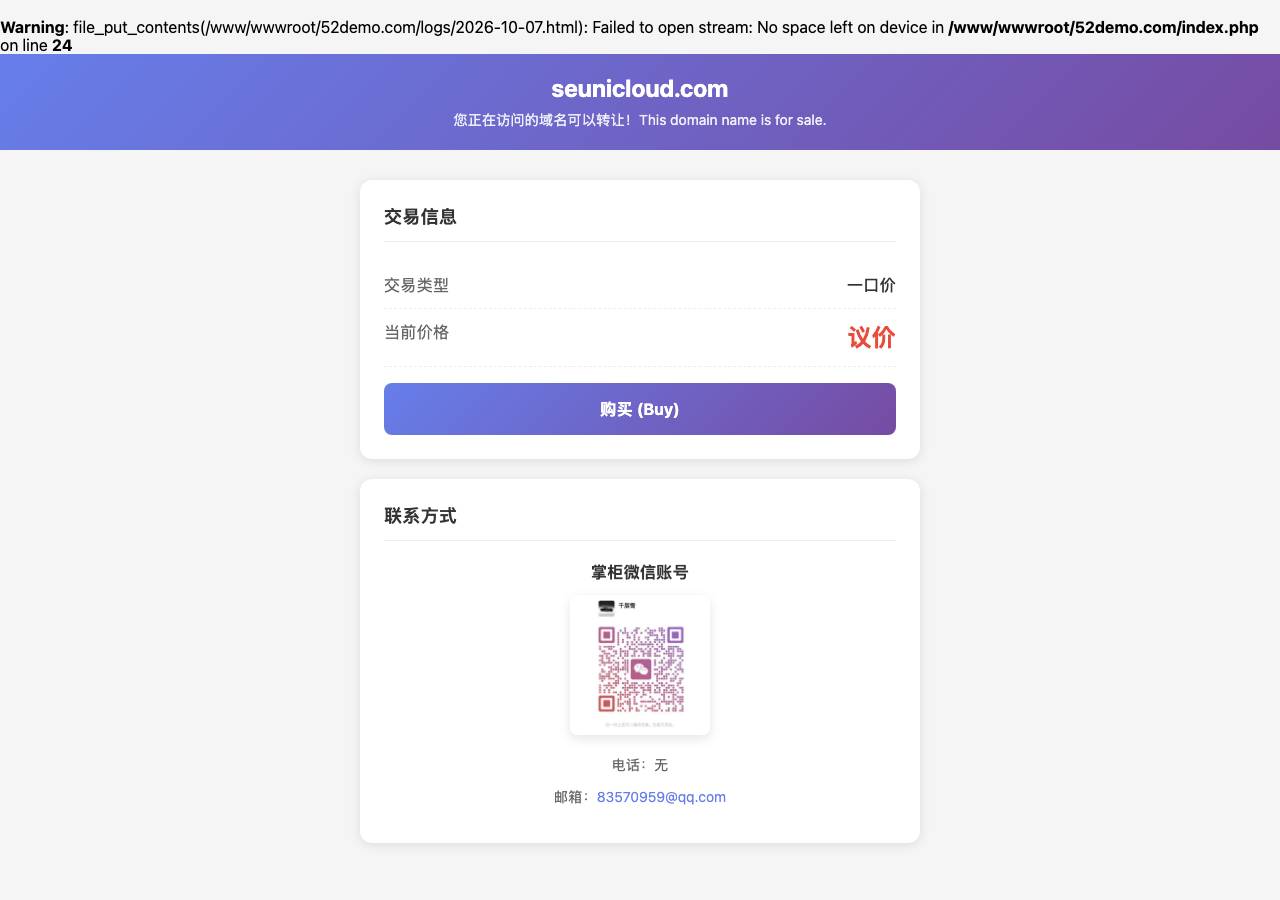Click the WeChat QR code image
Image resolution: width=1280 pixels, height=900 pixels.
pos(640,665)
